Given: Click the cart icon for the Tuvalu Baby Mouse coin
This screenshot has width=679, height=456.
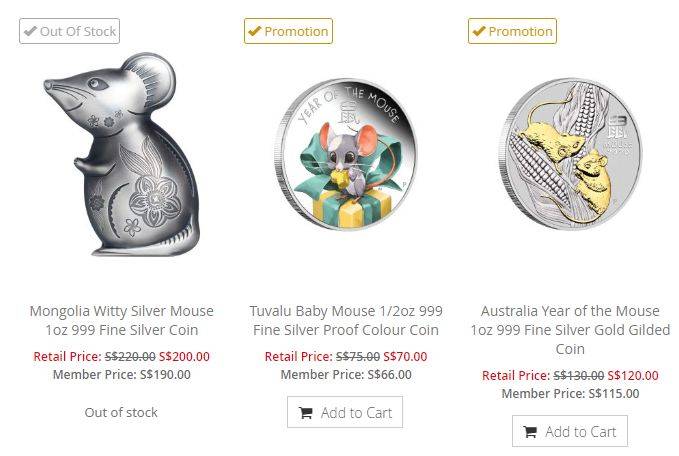Looking at the screenshot, I should click(306, 413).
